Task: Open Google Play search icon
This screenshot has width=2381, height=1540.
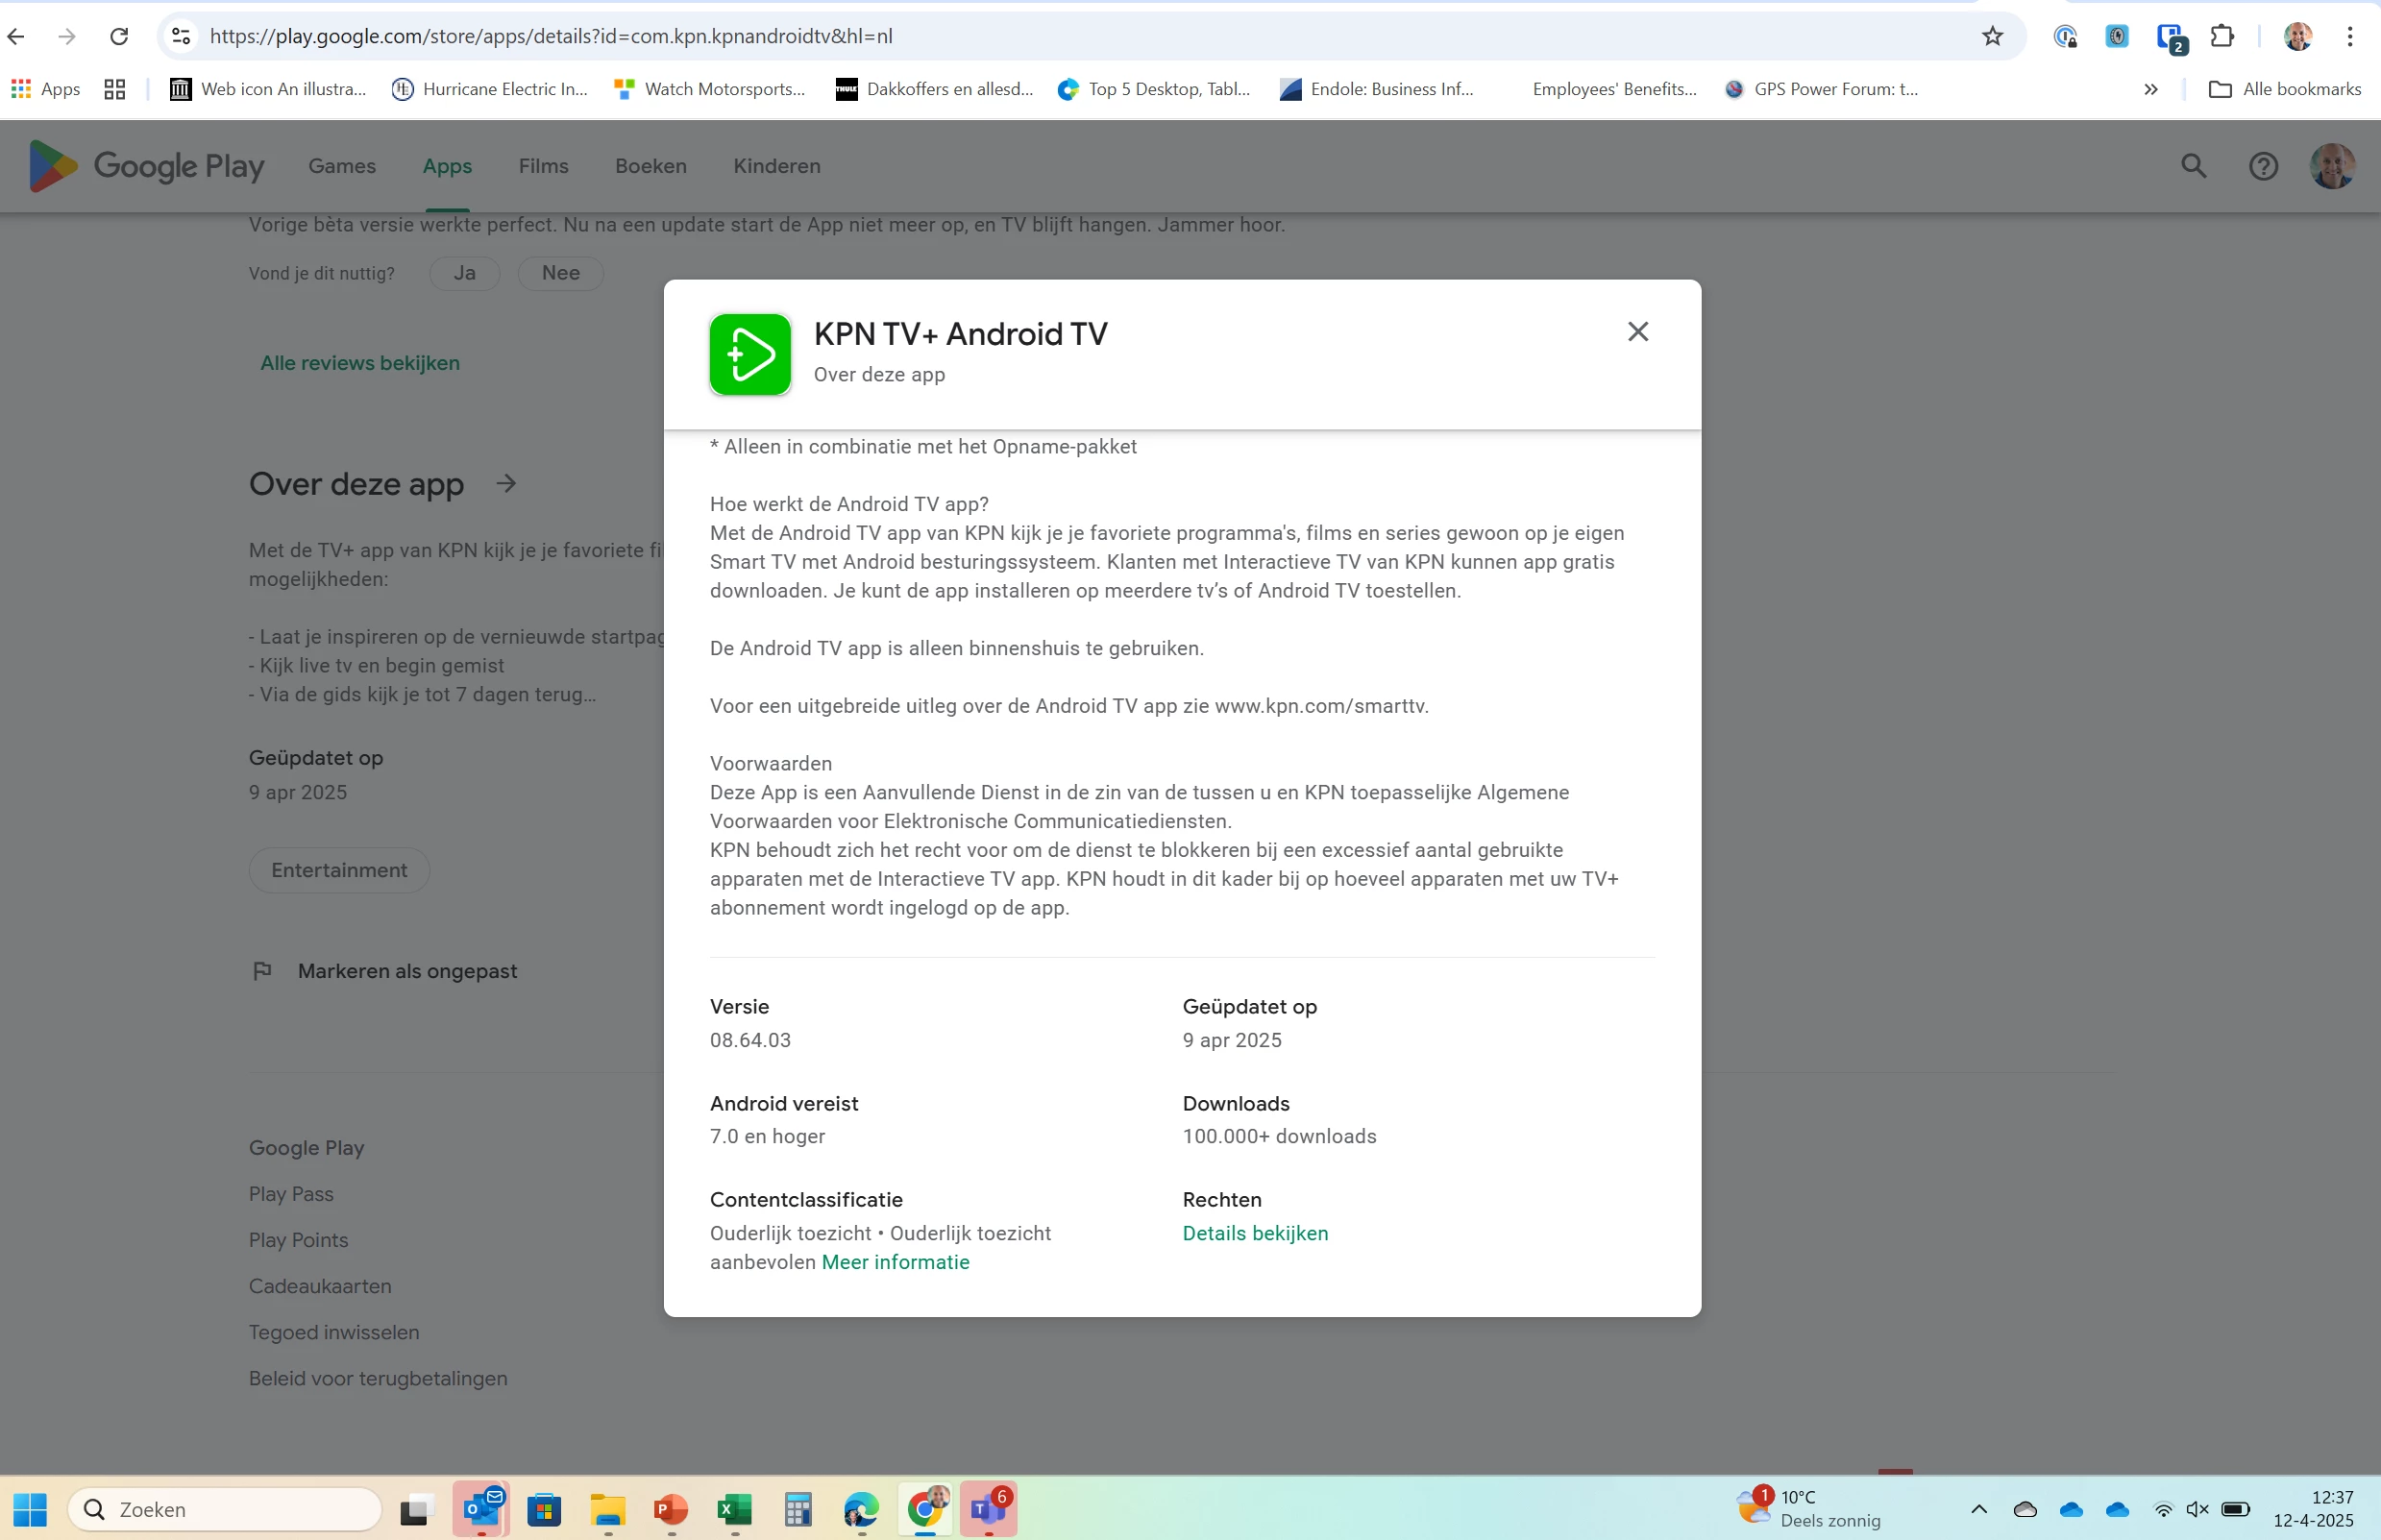Action: pos(2193,166)
